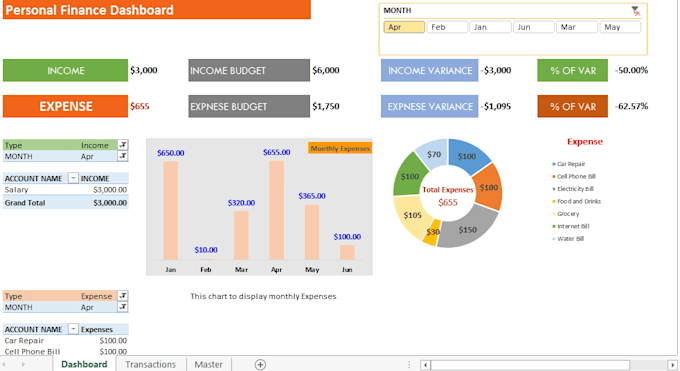Image resolution: width=680 pixels, height=371 pixels.
Task: Select the Apr bar in expenses chart
Action: 277,210
